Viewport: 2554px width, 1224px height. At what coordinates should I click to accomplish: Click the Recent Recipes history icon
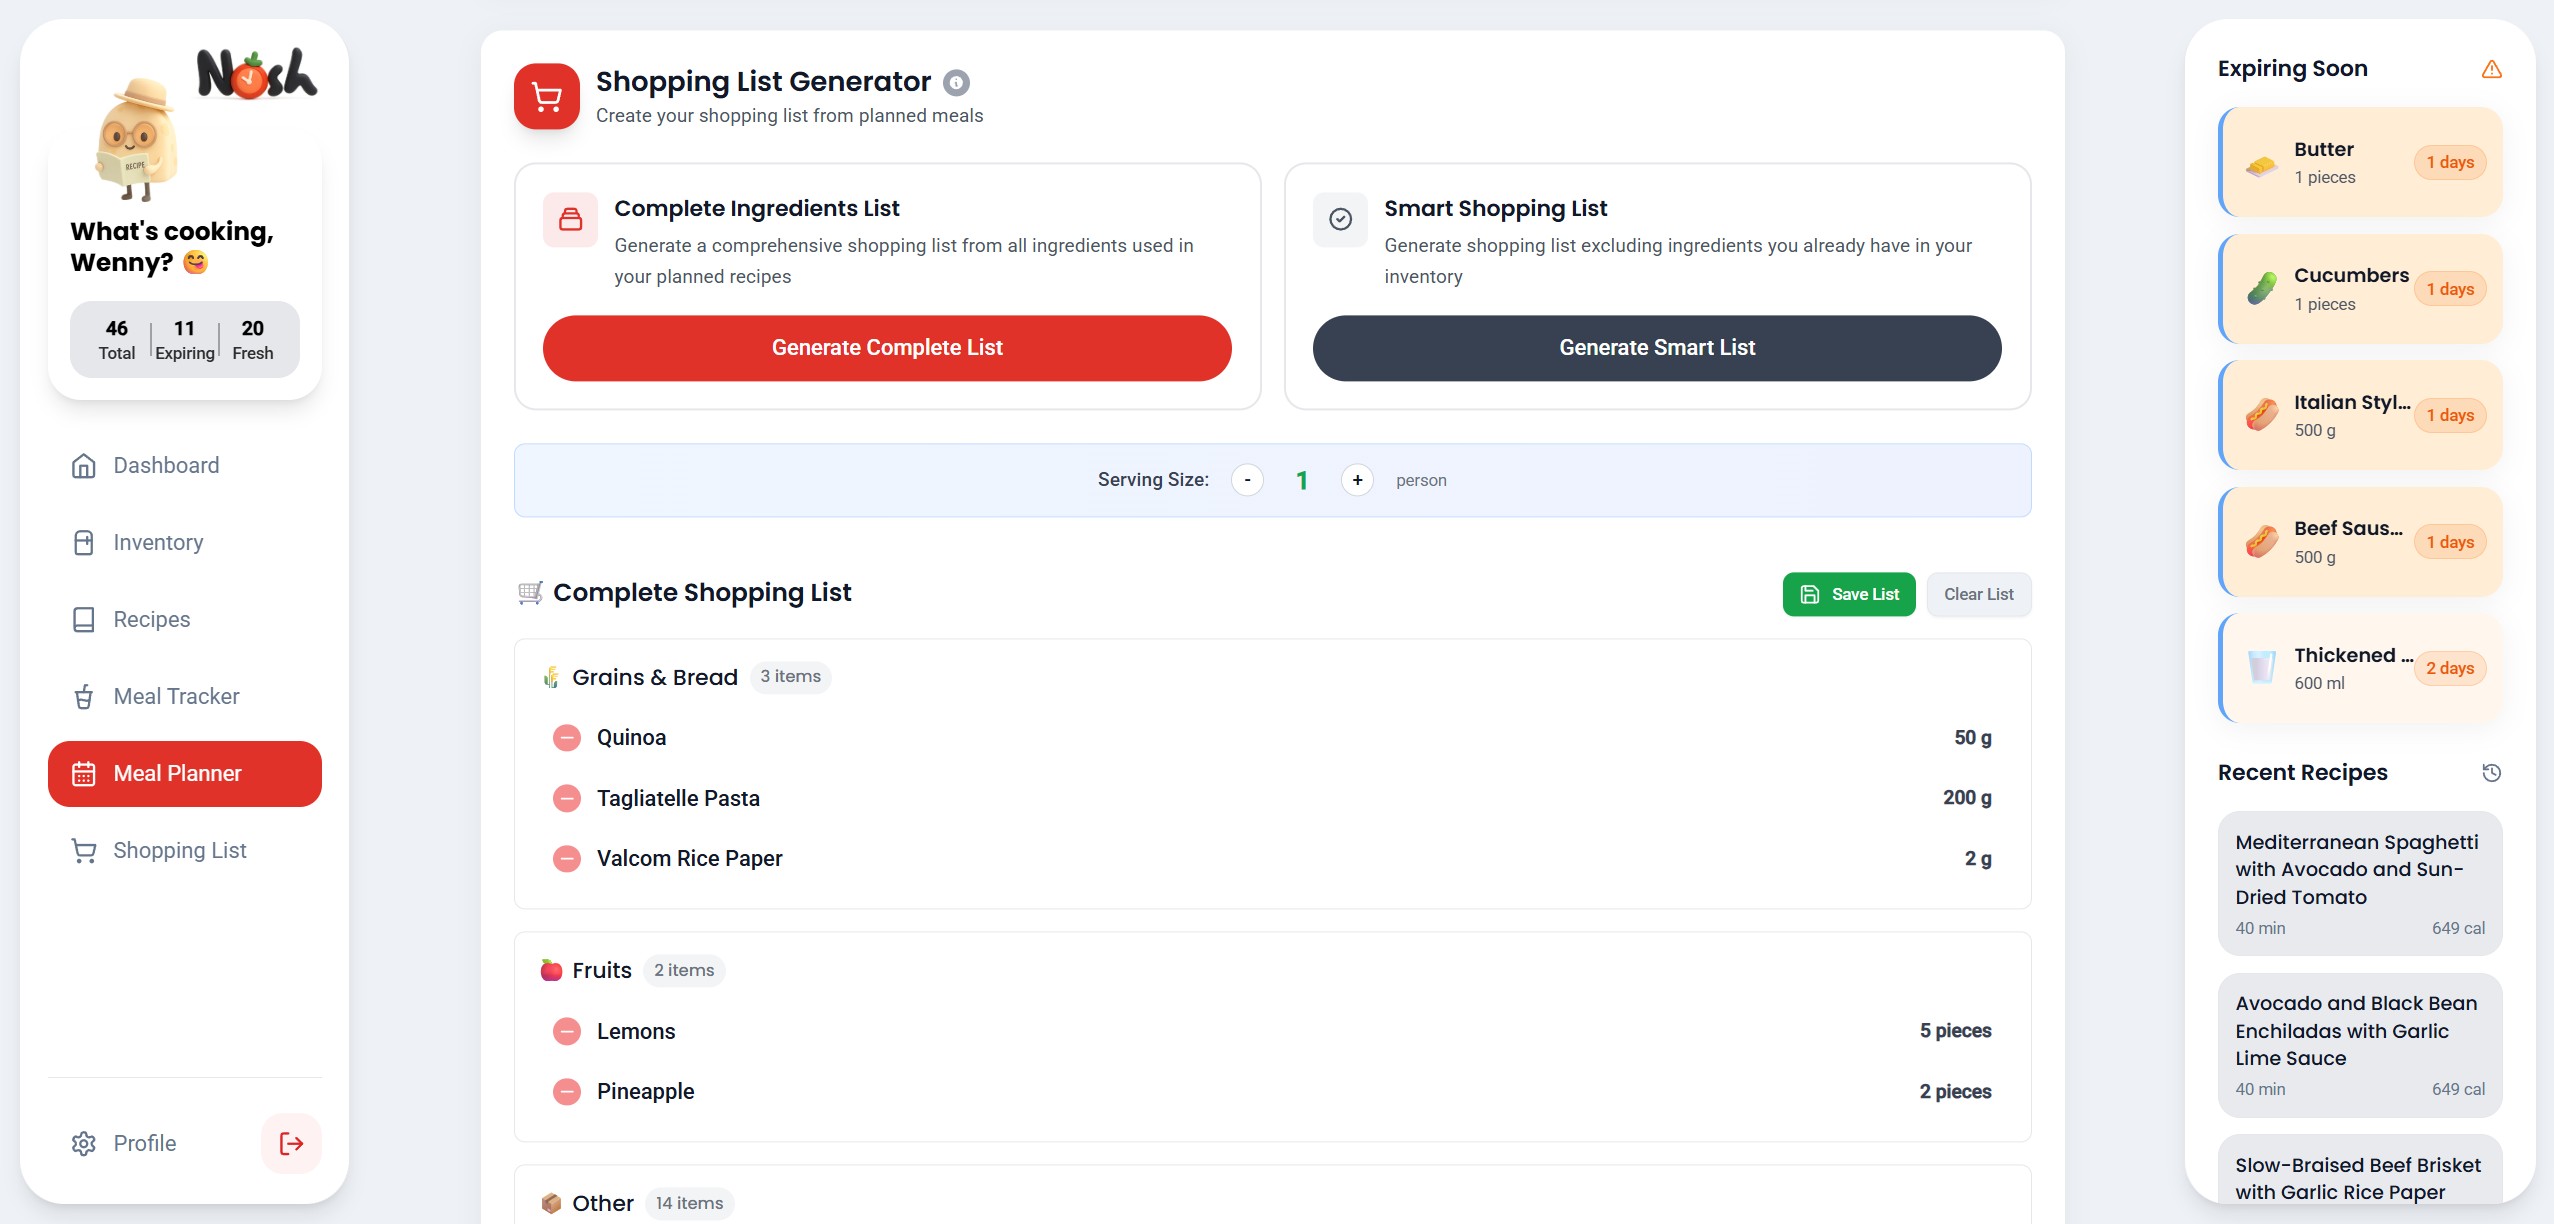[2491, 772]
